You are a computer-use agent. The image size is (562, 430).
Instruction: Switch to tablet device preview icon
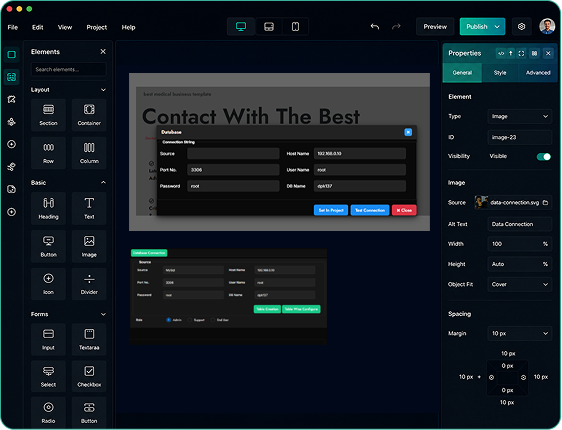tap(269, 27)
